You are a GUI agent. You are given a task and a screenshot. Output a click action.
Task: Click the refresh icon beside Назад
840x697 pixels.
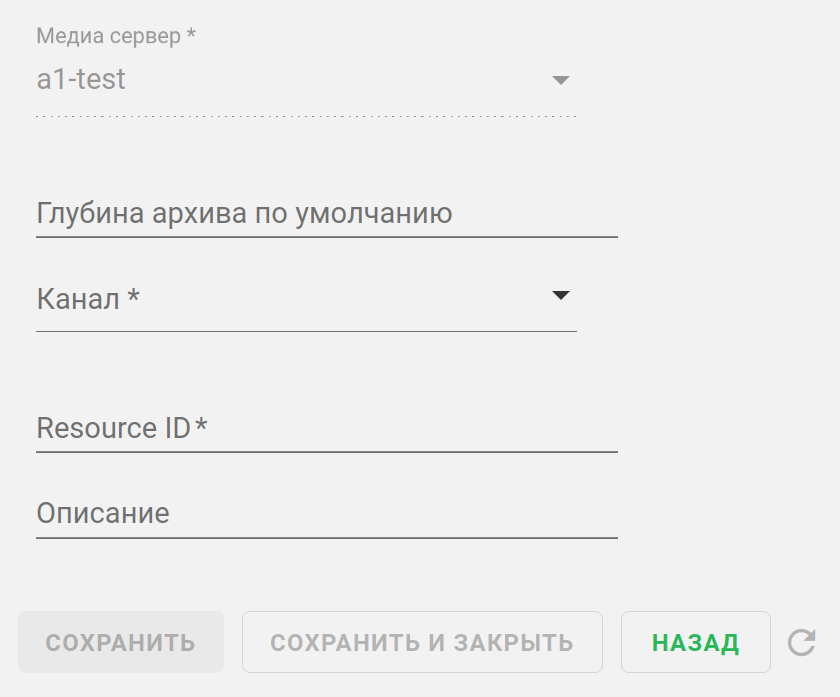point(802,642)
